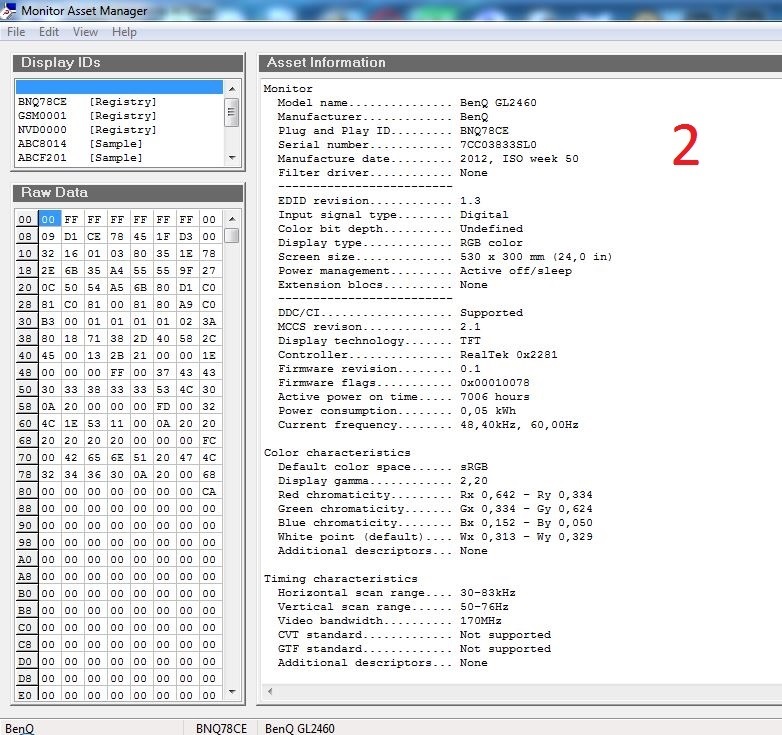
Task: Click screen size 530 x 300 mm value
Action: coord(536,256)
